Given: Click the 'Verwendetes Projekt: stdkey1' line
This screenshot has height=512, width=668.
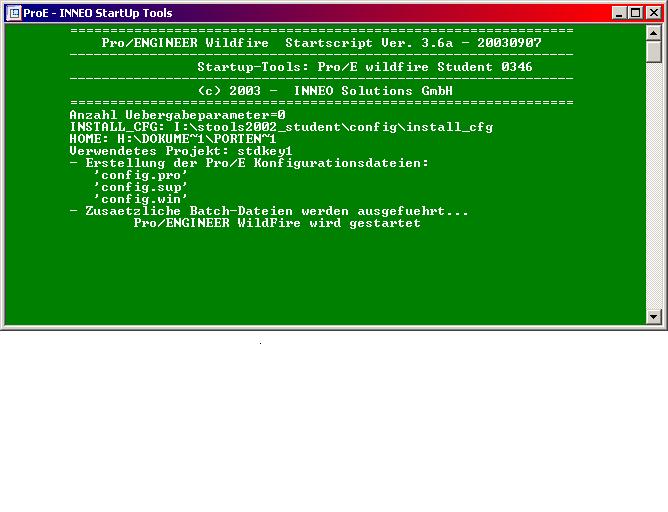Looking at the screenshot, I should [181, 151].
